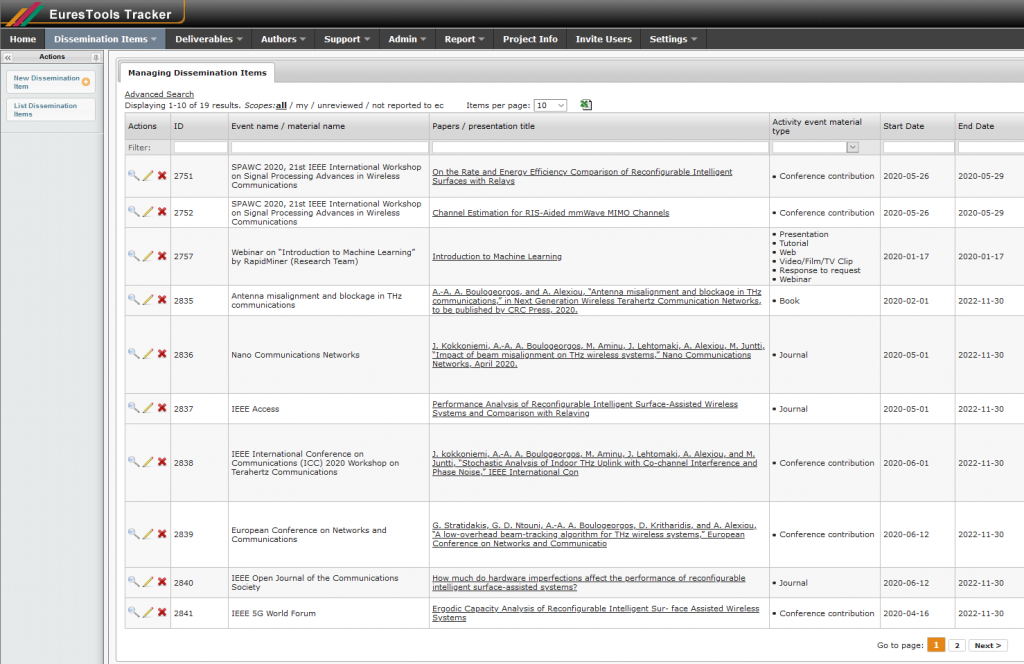The image size is (1024, 664).
Task: Activate the 'not reported to ec' scope
Action: click(x=406, y=105)
